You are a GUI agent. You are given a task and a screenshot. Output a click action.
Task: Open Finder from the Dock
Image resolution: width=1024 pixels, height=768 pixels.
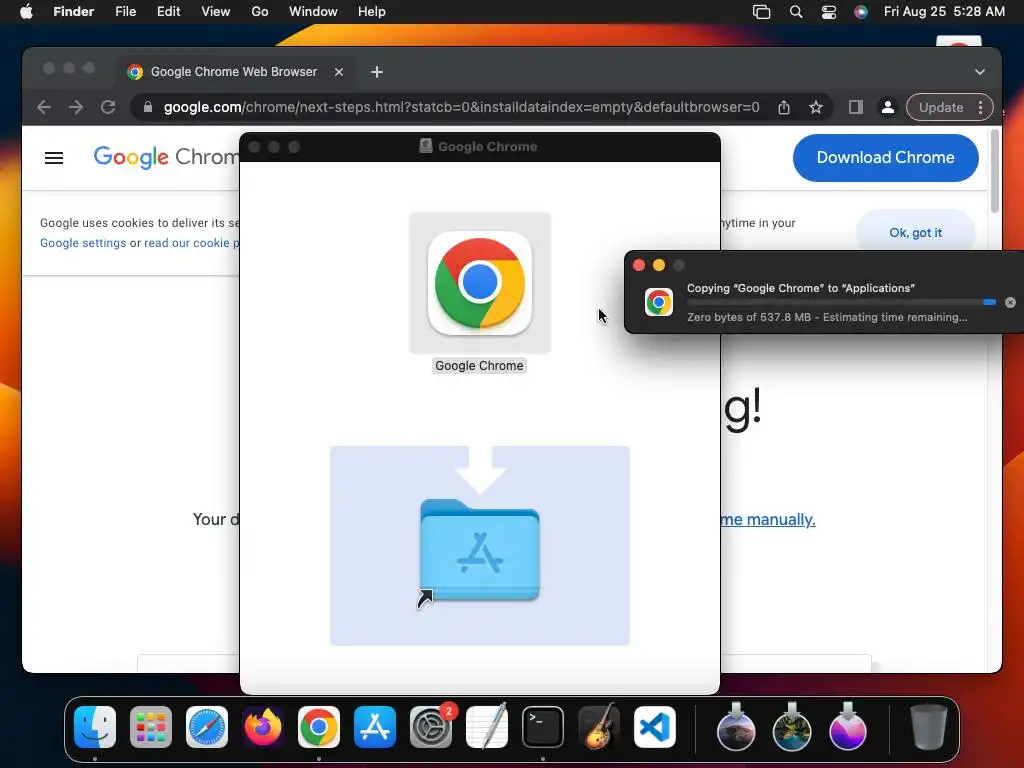pyautogui.click(x=95, y=727)
